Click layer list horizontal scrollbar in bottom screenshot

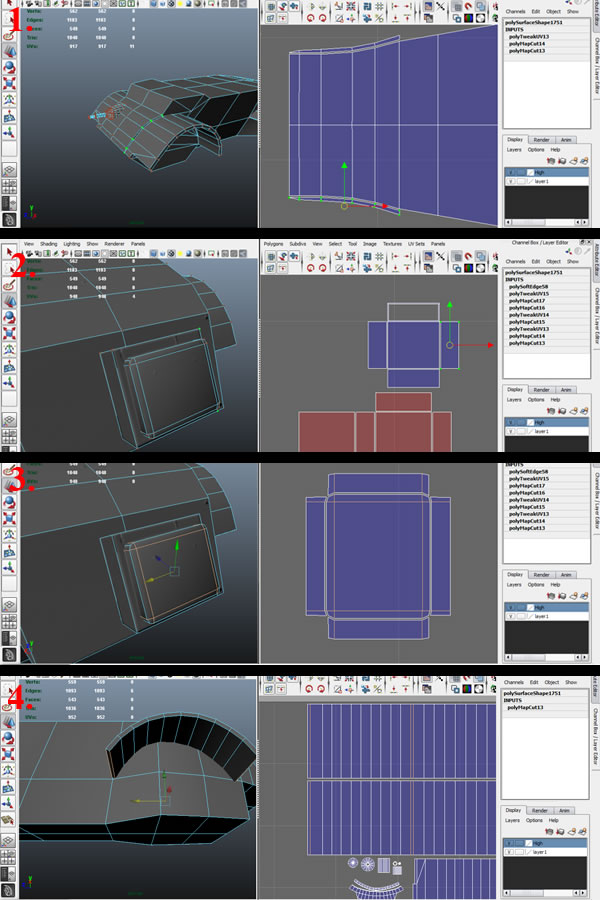coord(545,893)
